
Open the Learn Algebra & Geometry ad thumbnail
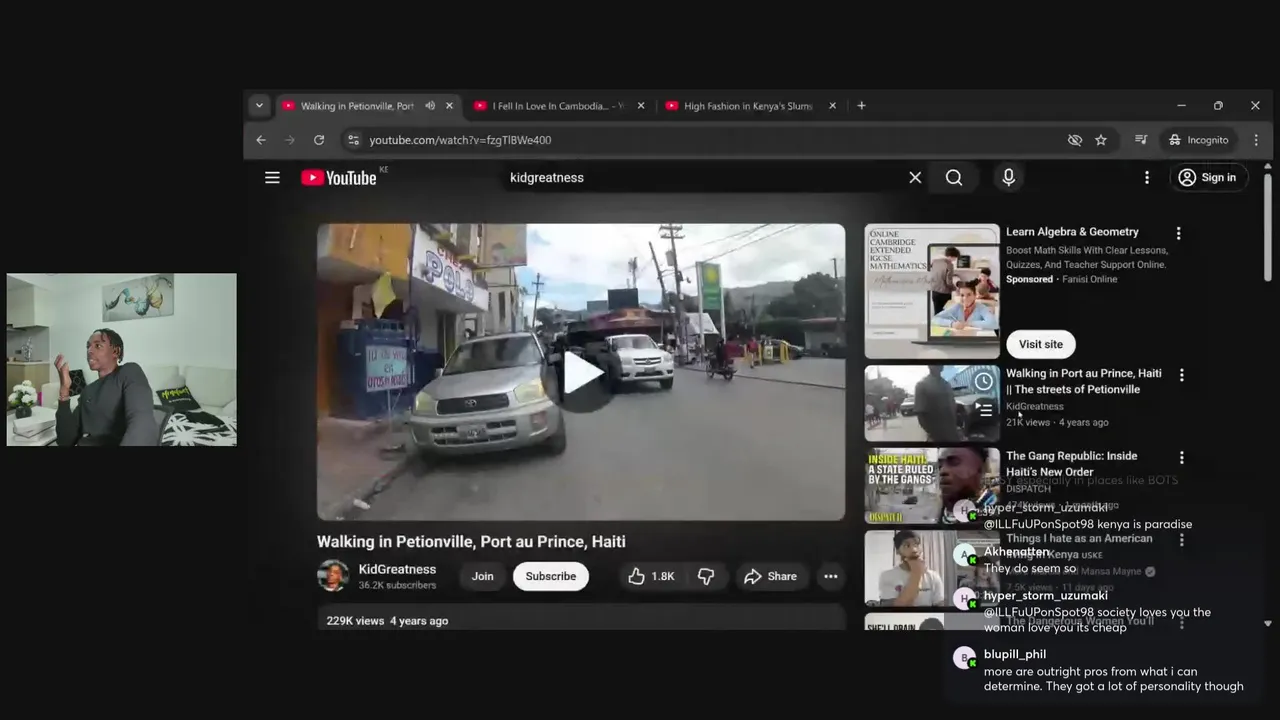932,291
